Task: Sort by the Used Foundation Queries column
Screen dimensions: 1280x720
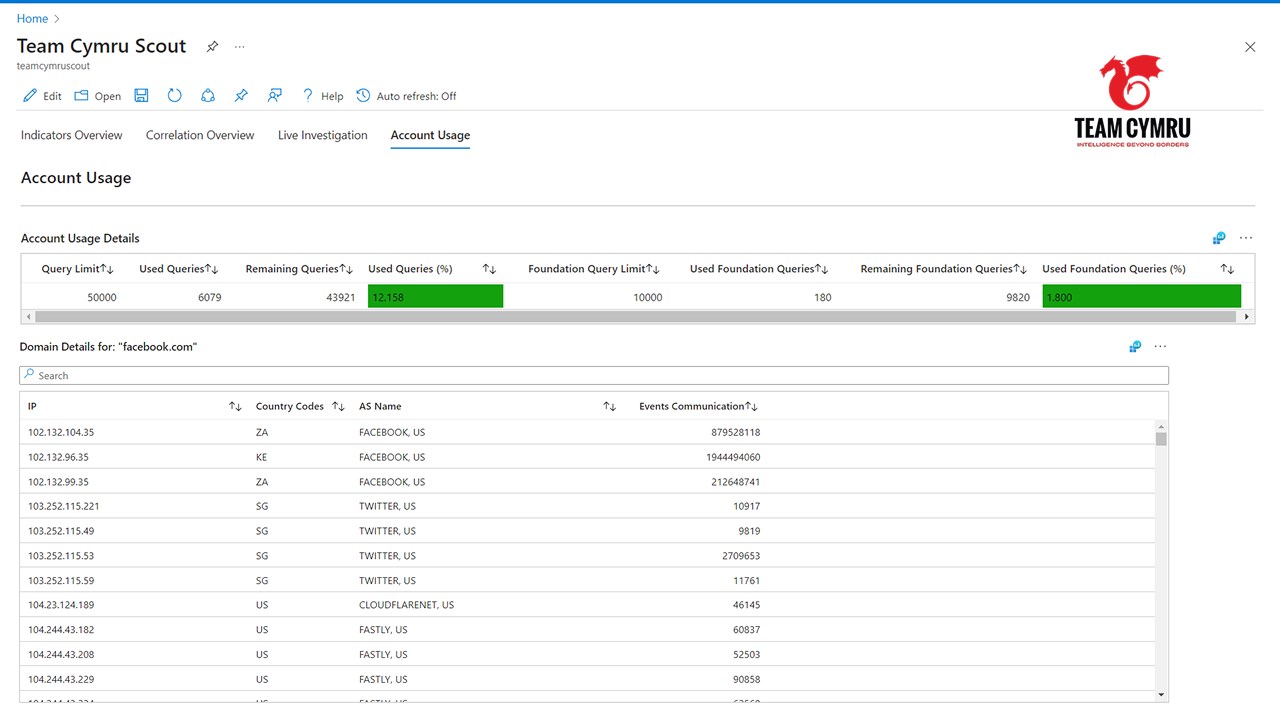Action: [x=760, y=269]
